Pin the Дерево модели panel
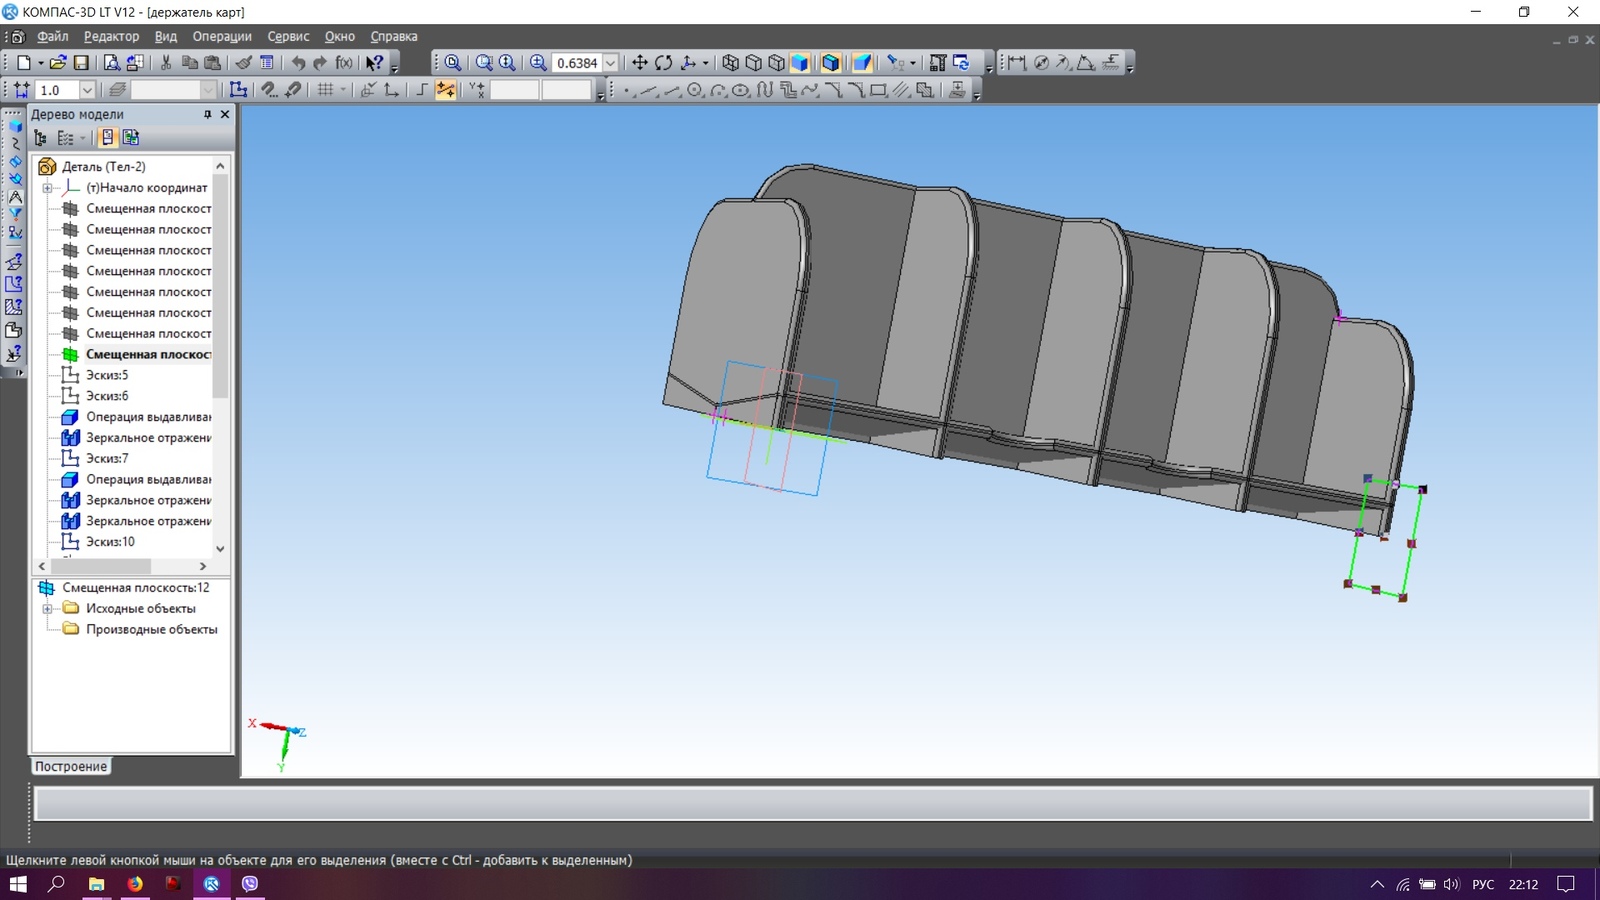1600x900 pixels. [x=208, y=114]
